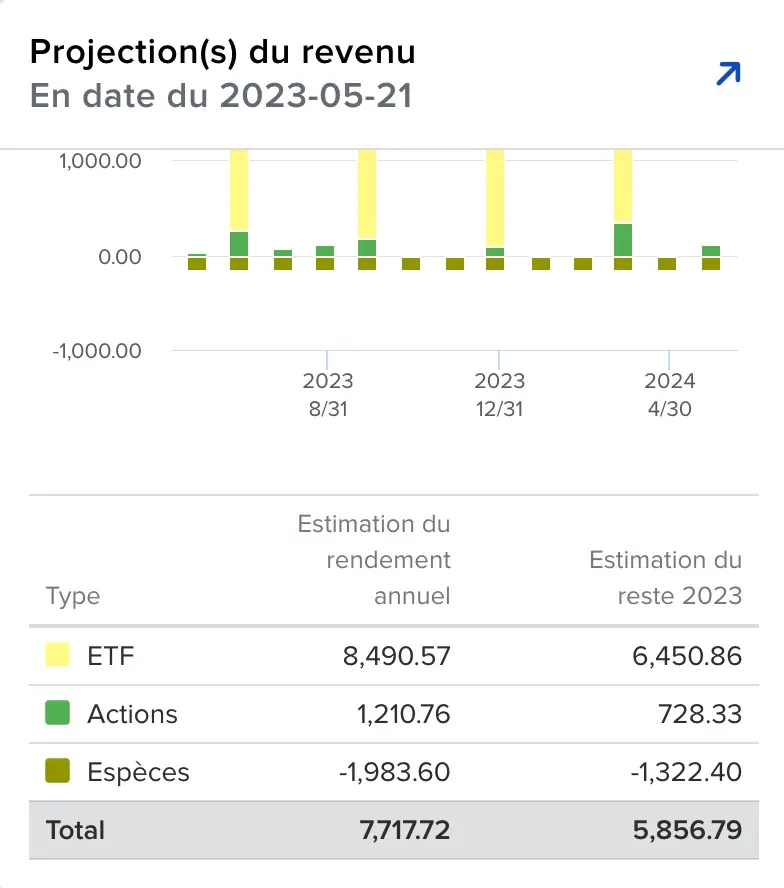Click the 2024 4/30 axis marker
Viewport: 784px width, 888px height.
(x=670, y=394)
